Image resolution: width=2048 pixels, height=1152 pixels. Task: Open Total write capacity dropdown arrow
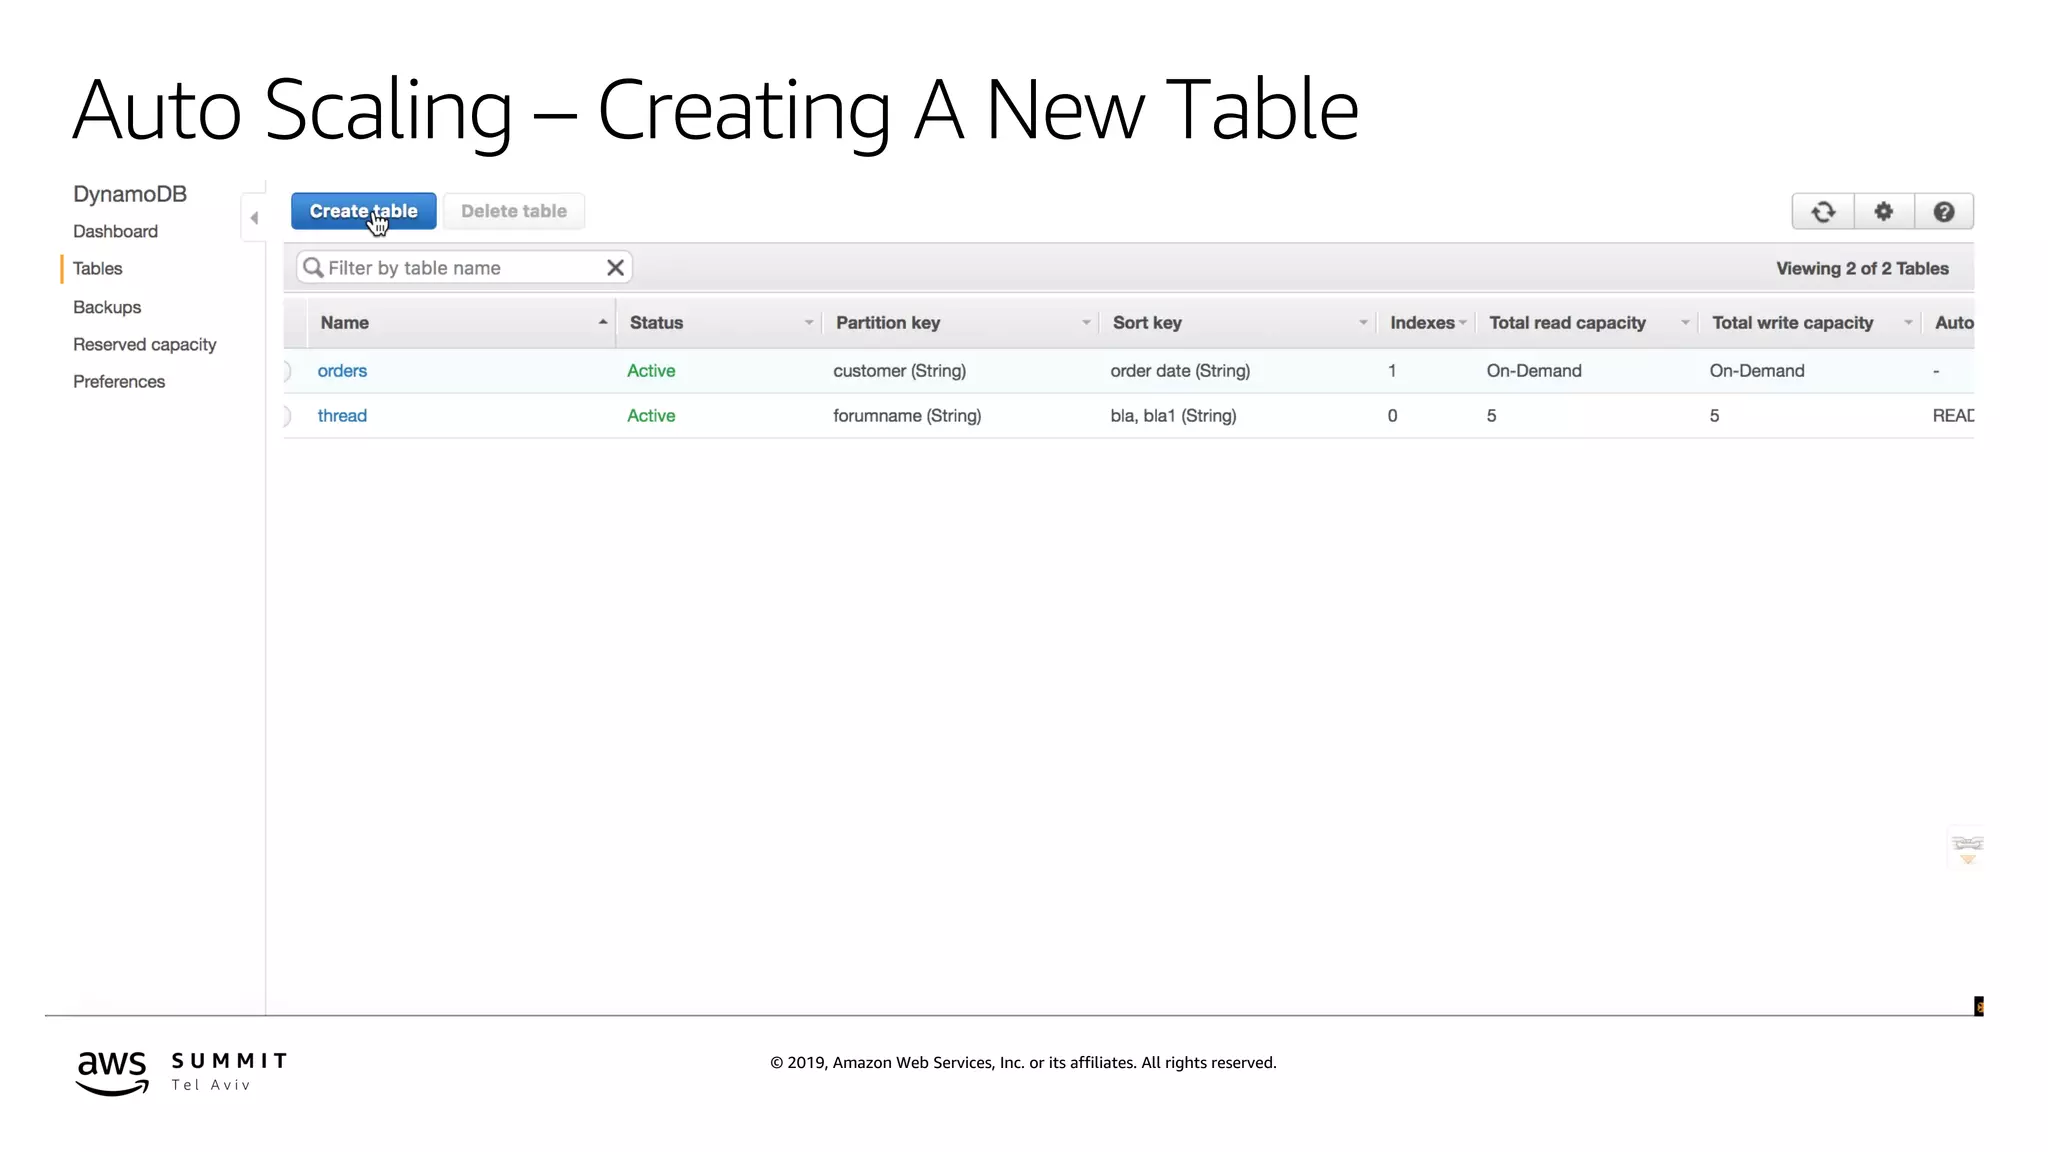pyautogui.click(x=1908, y=323)
